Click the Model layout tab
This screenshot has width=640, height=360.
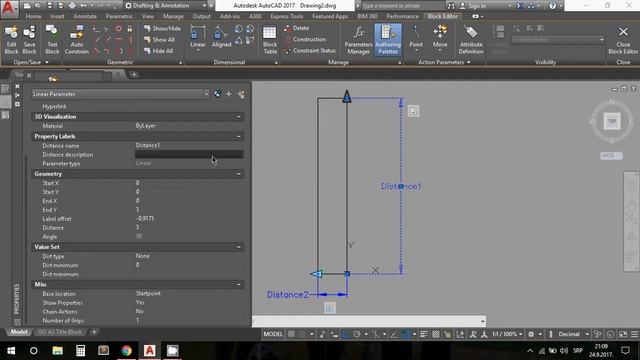click(x=19, y=332)
